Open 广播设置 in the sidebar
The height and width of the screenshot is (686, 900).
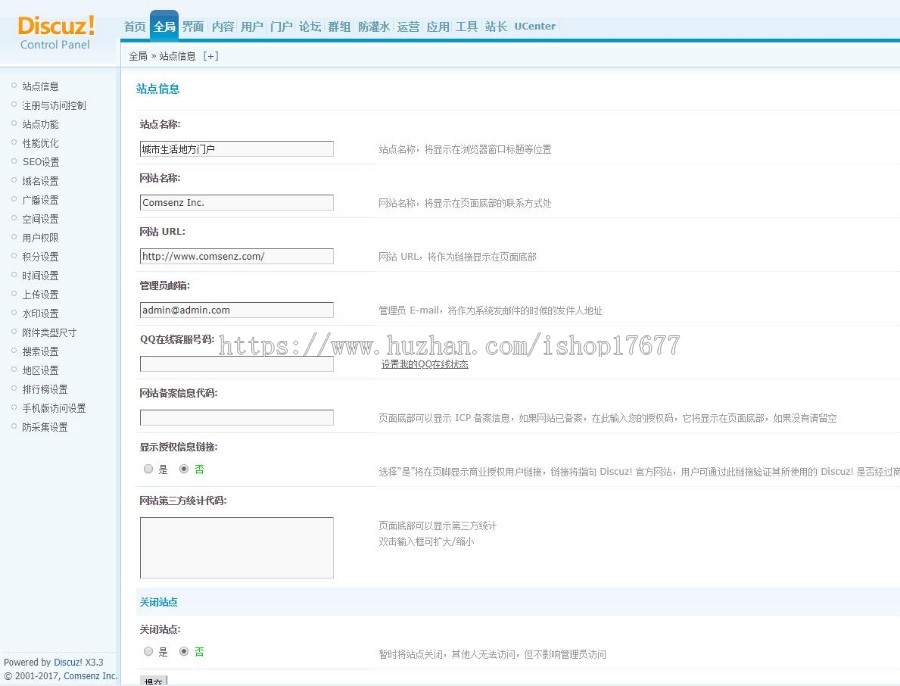pos(40,200)
